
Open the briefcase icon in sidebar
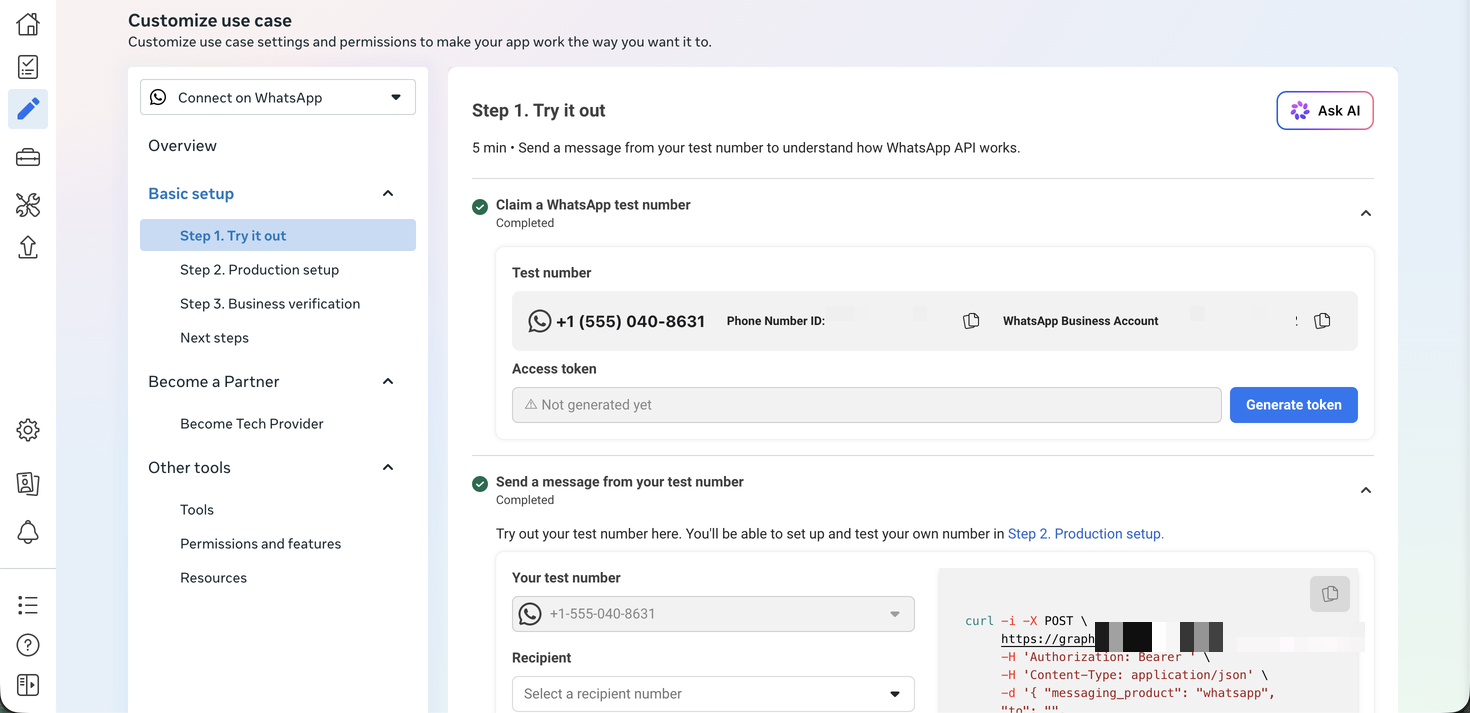point(28,158)
